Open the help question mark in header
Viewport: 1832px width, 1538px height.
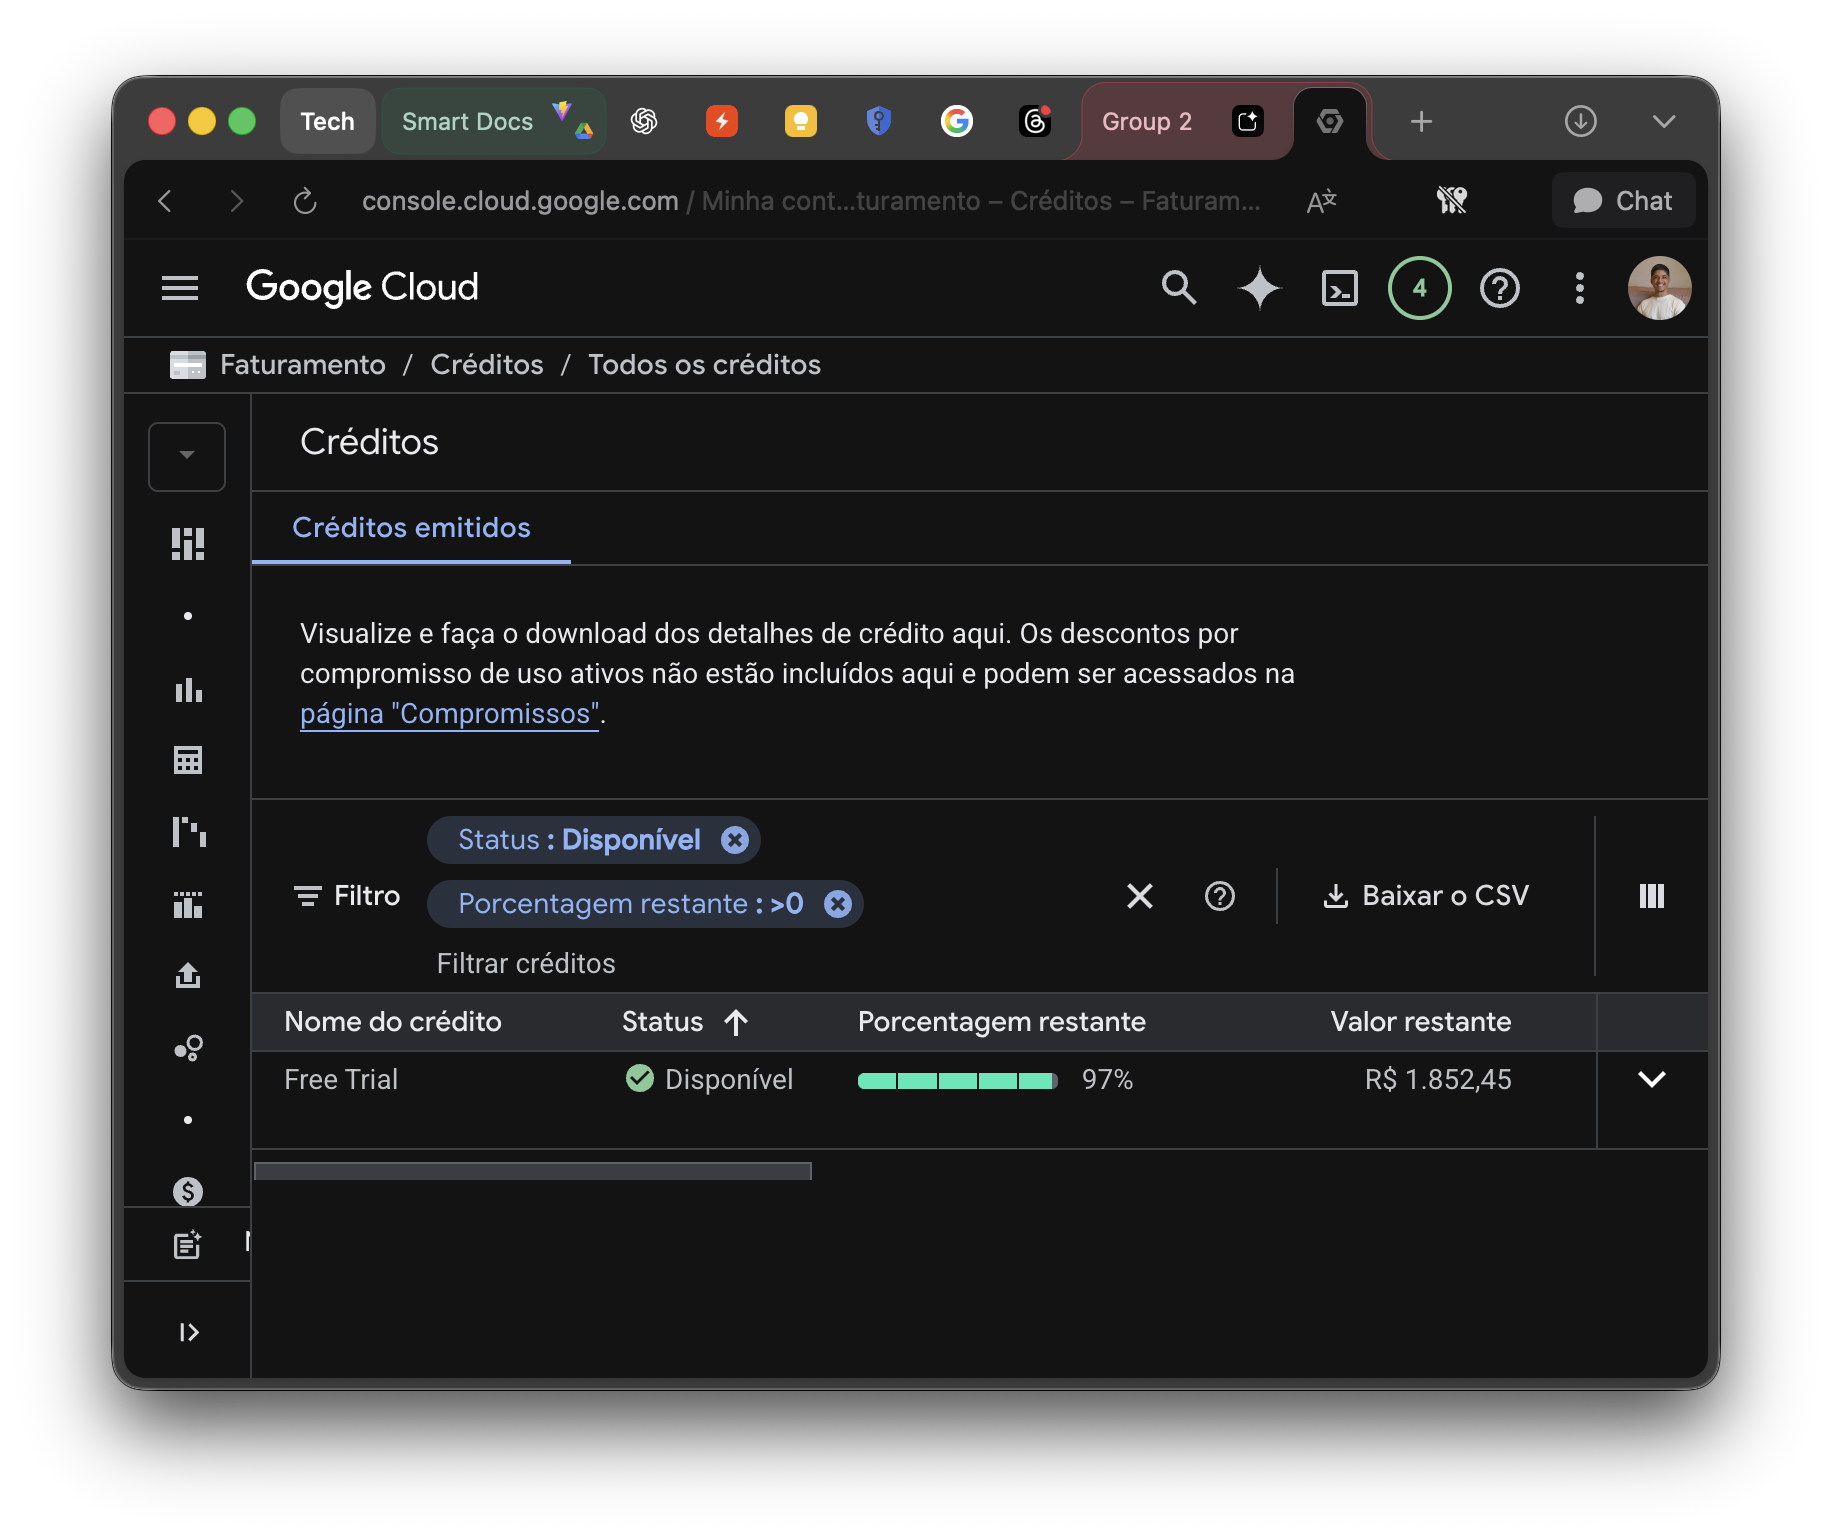(1499, 288)
